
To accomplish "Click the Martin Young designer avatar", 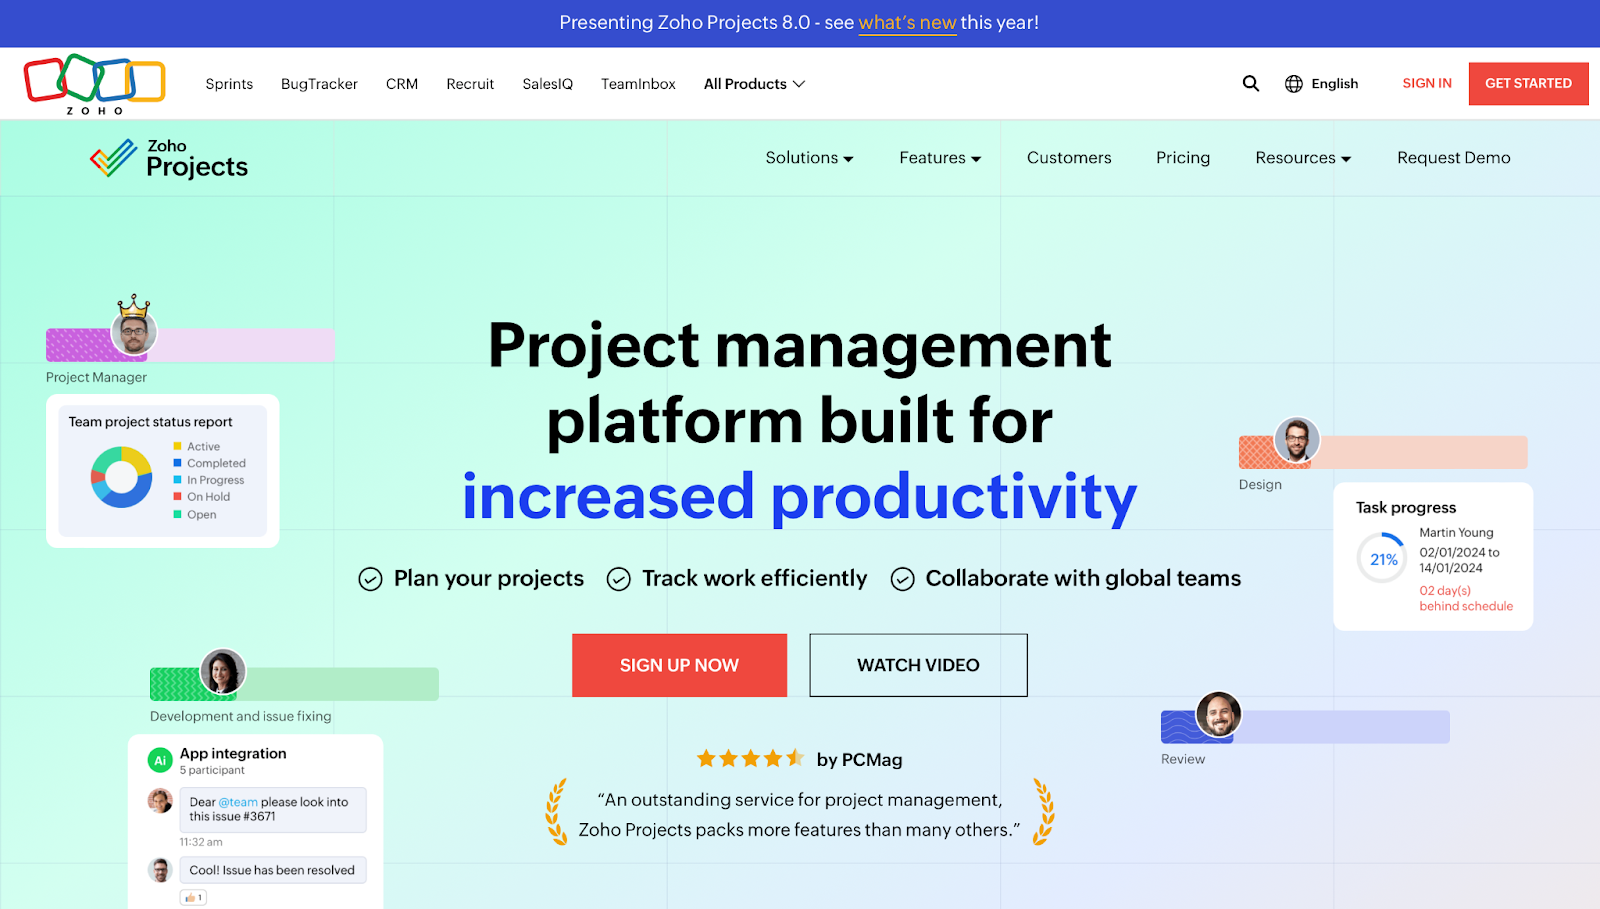I will 1297,440.
